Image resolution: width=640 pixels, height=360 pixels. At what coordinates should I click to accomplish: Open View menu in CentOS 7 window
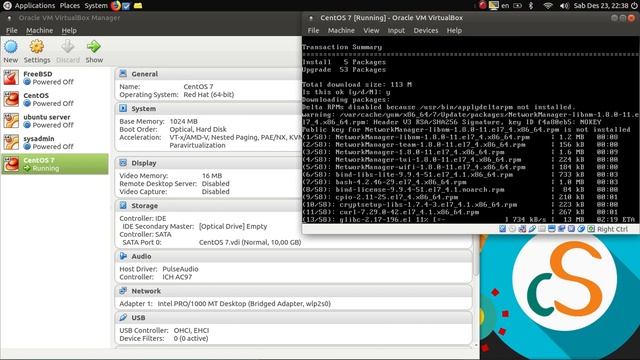click(371, 30)
